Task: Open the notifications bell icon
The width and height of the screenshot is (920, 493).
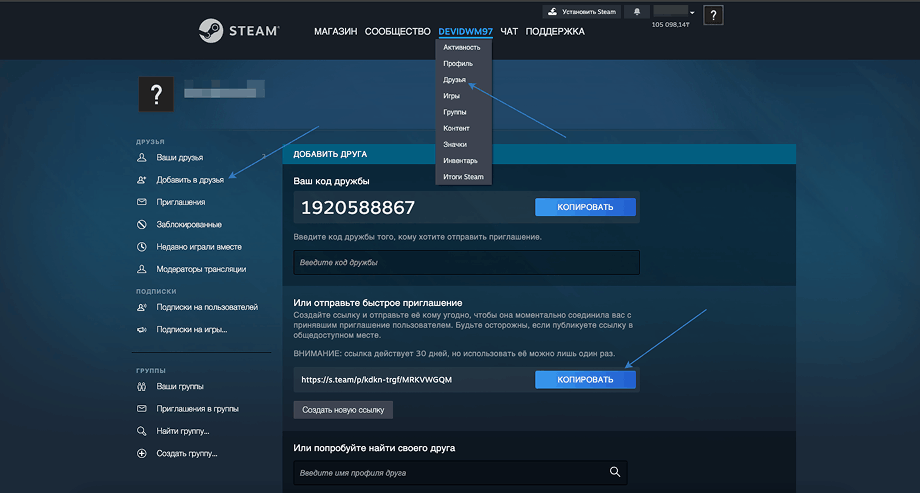Action: click(x=637, y=12)
